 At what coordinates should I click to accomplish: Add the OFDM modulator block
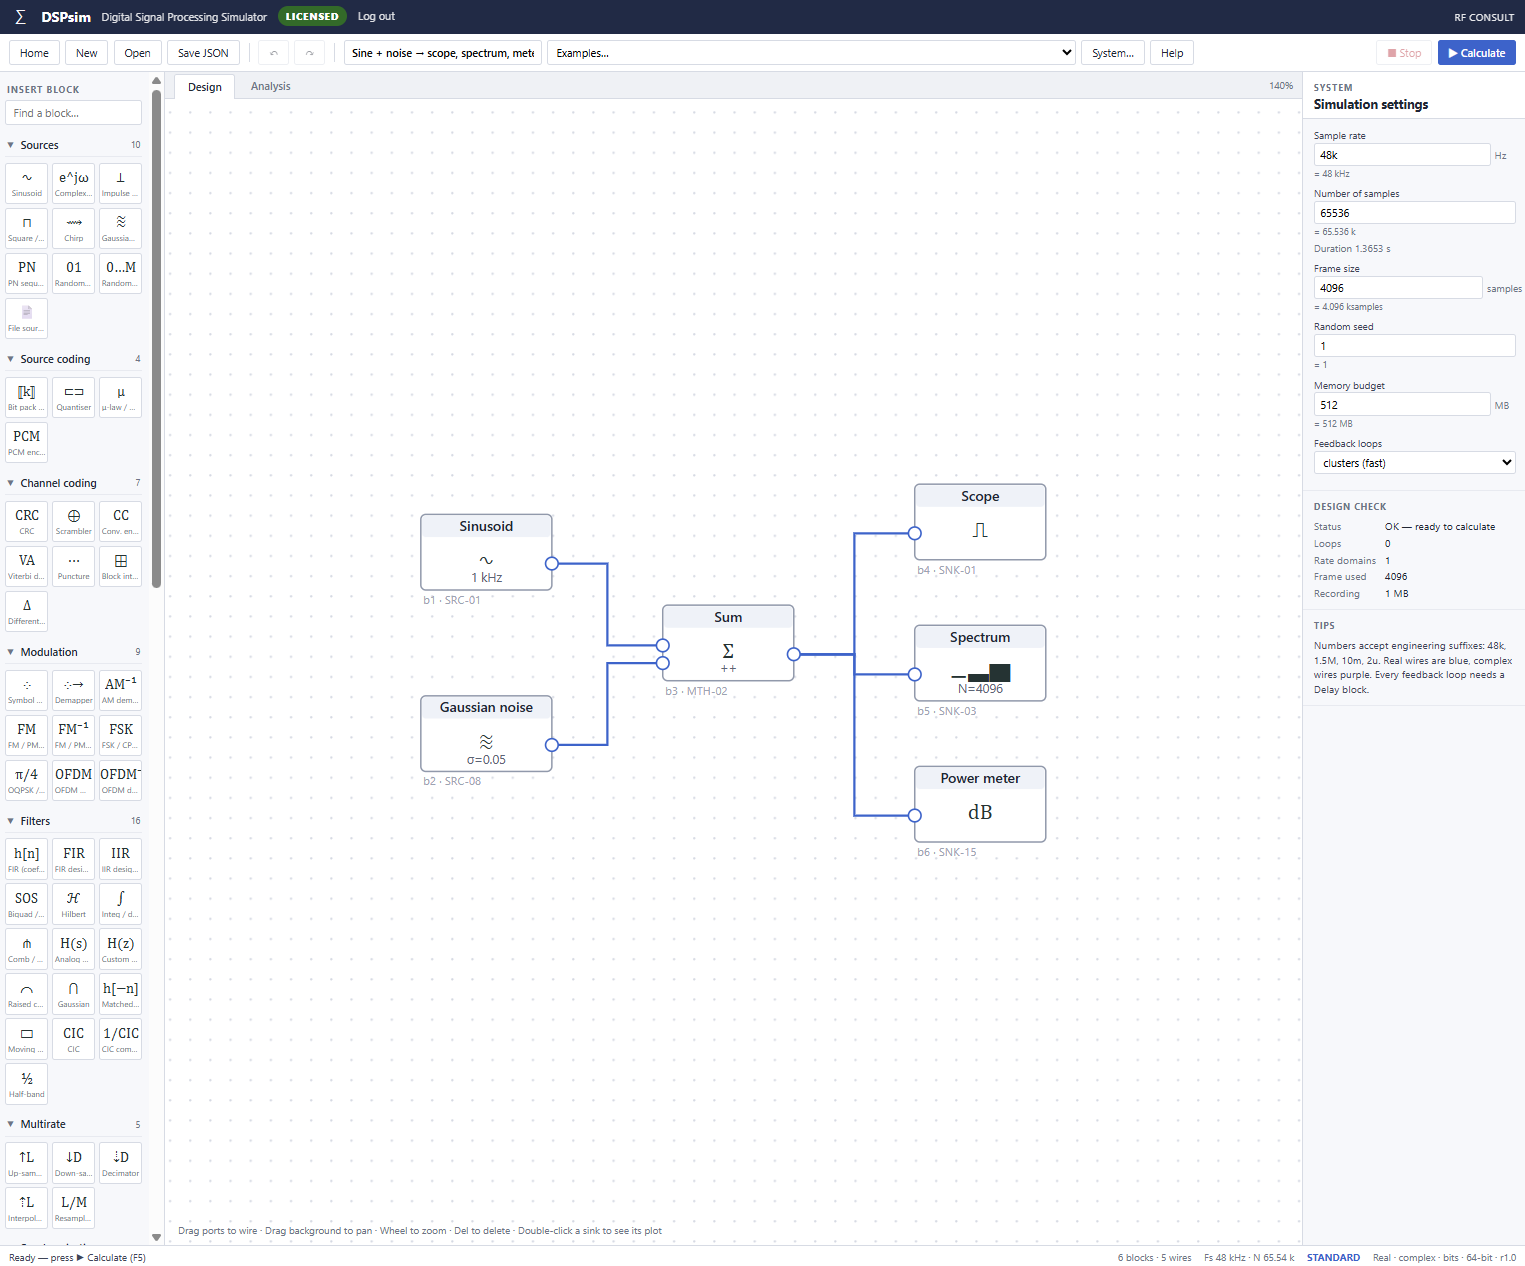(x=74, y=781)
